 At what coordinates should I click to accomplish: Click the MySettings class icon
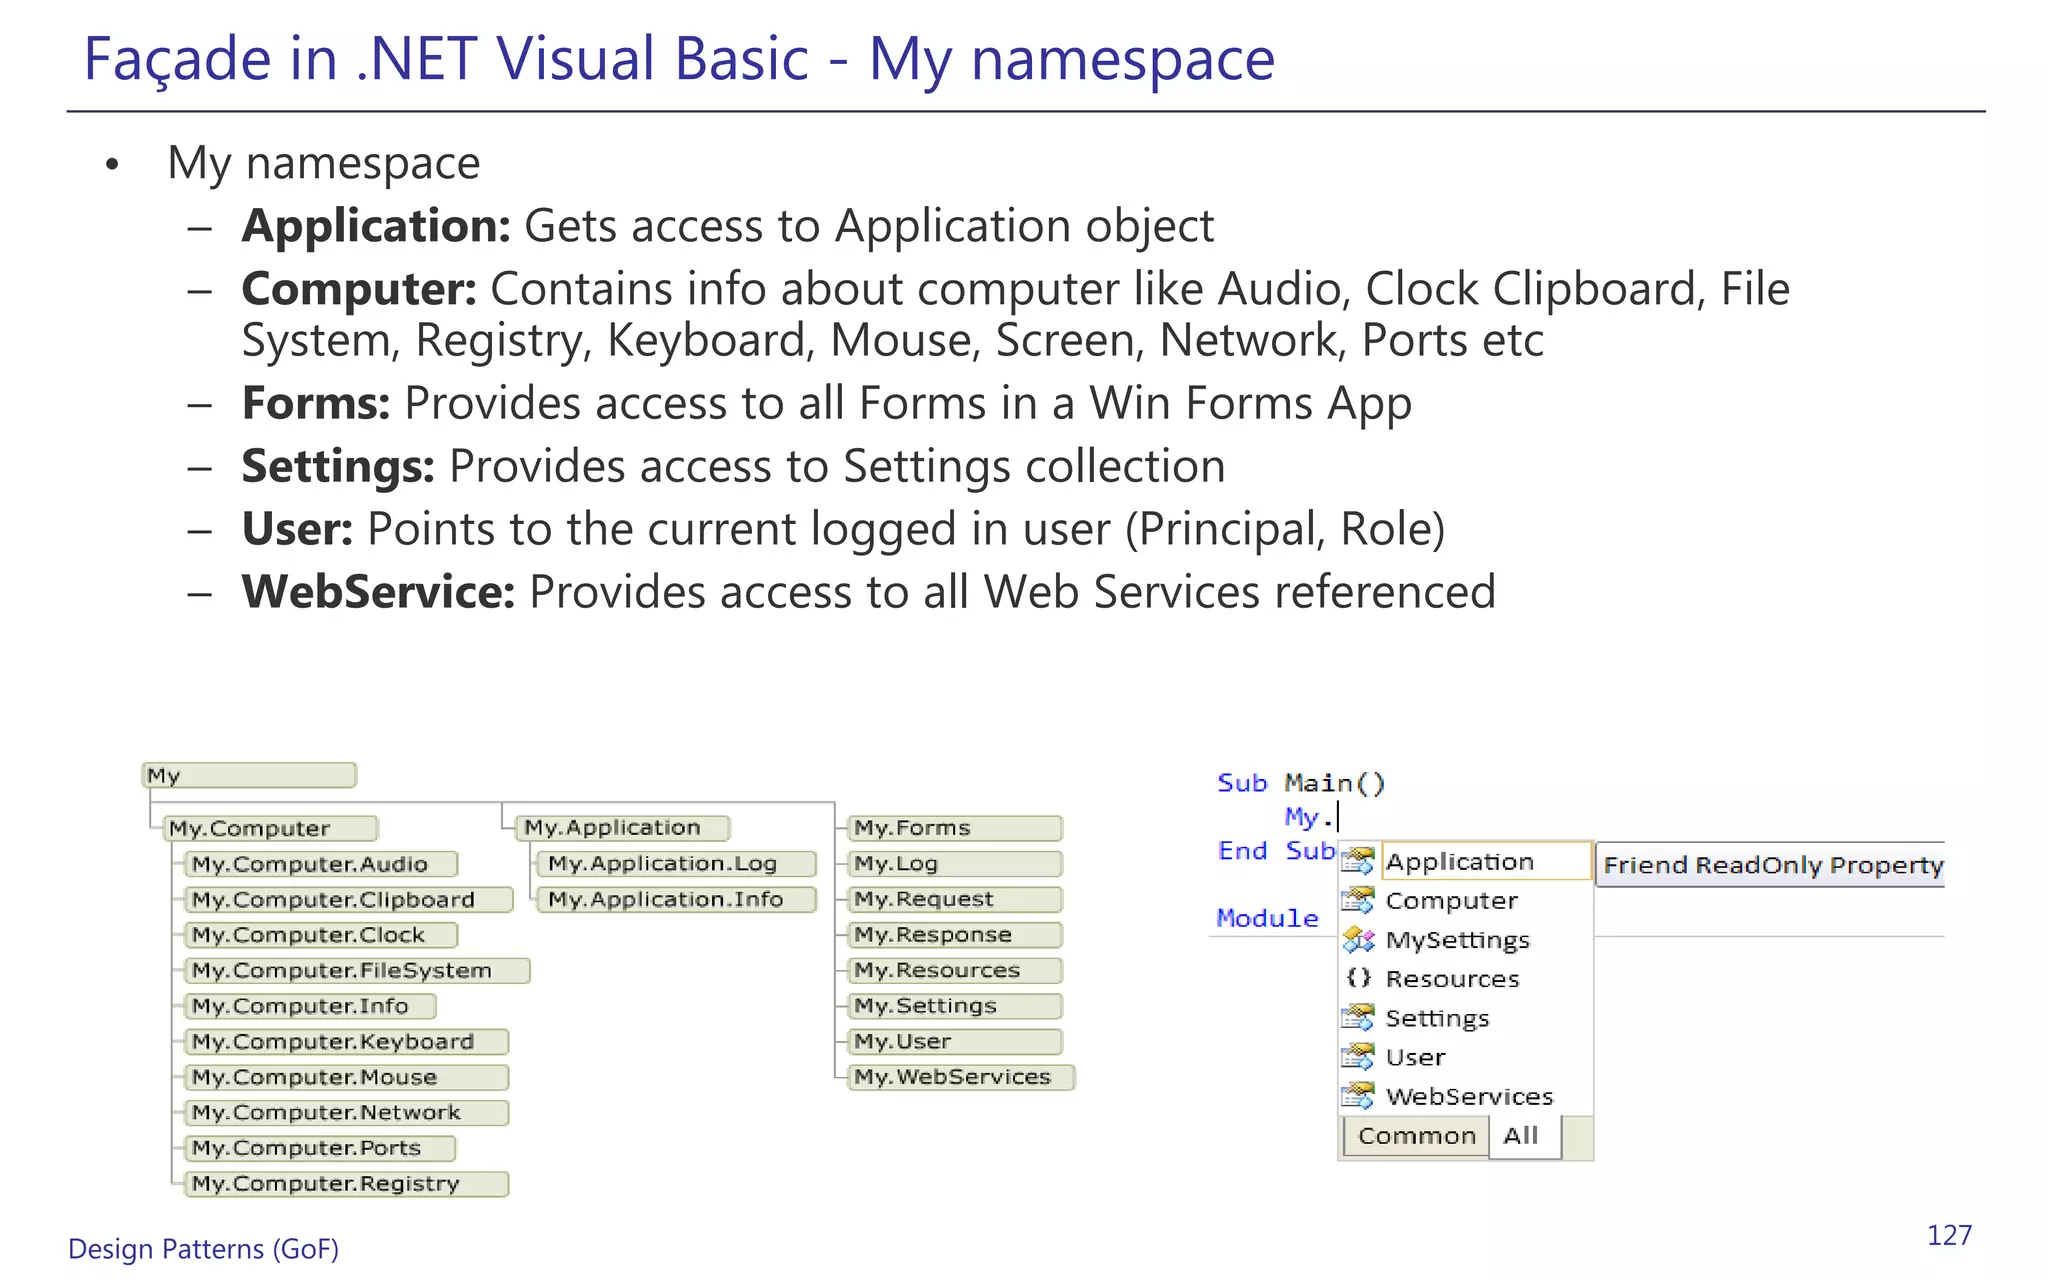[1358, 940]
